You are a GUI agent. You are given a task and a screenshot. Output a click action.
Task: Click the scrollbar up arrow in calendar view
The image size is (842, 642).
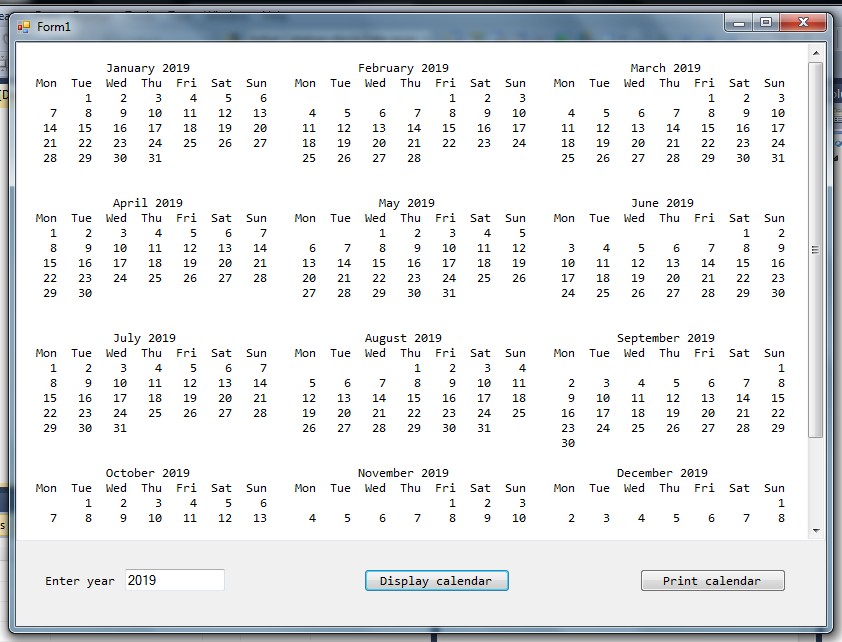[x=816, y=53]
